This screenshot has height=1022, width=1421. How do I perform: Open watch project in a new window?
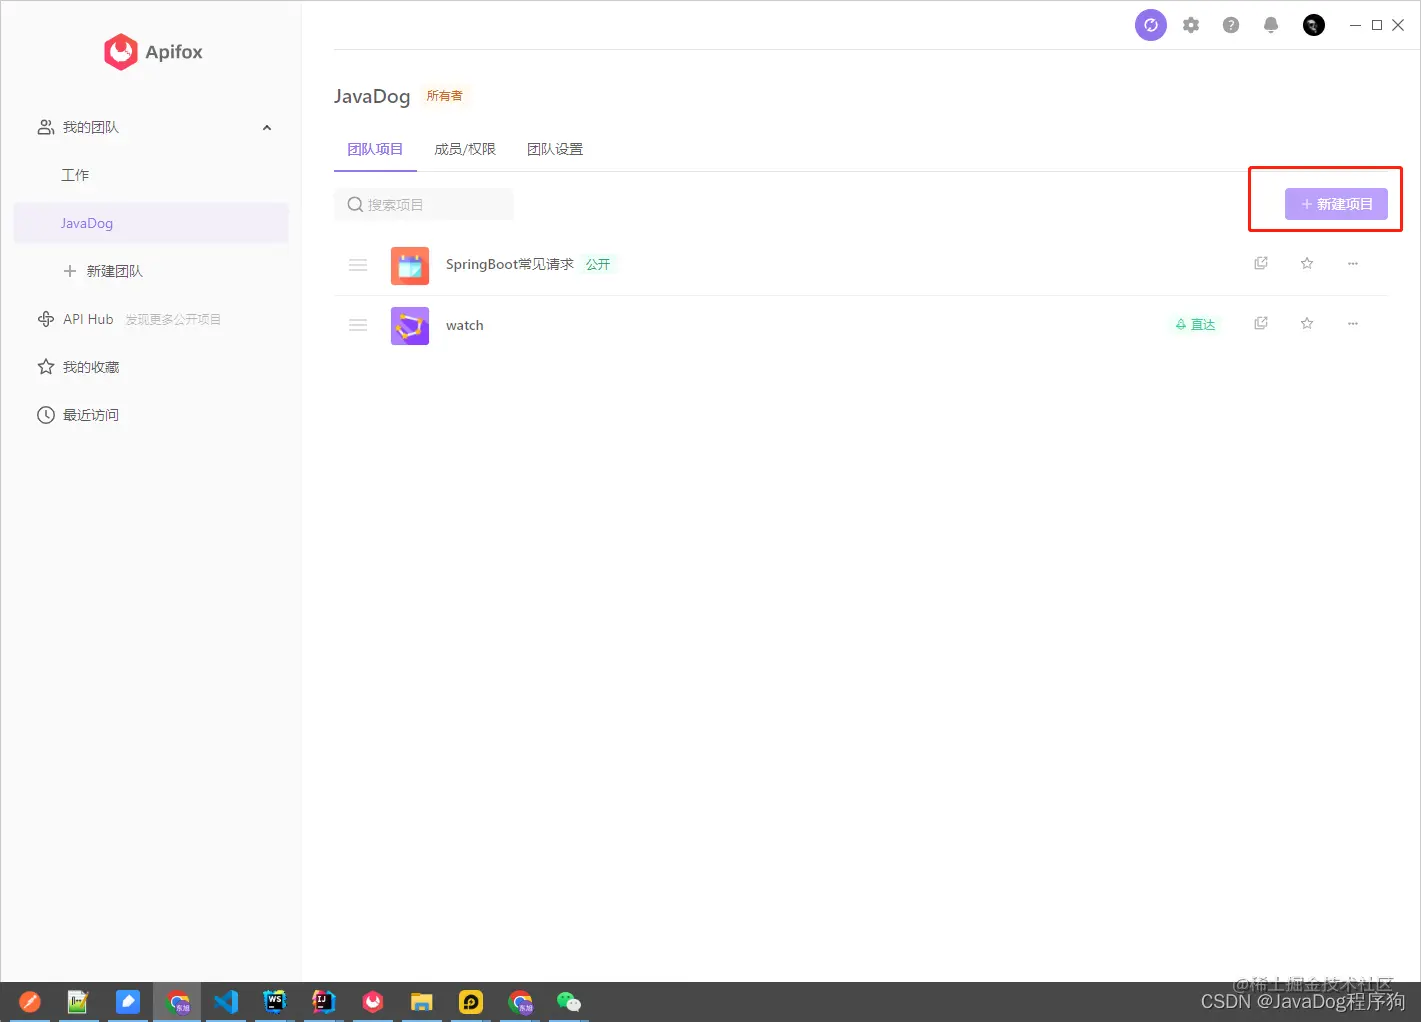1261,323
